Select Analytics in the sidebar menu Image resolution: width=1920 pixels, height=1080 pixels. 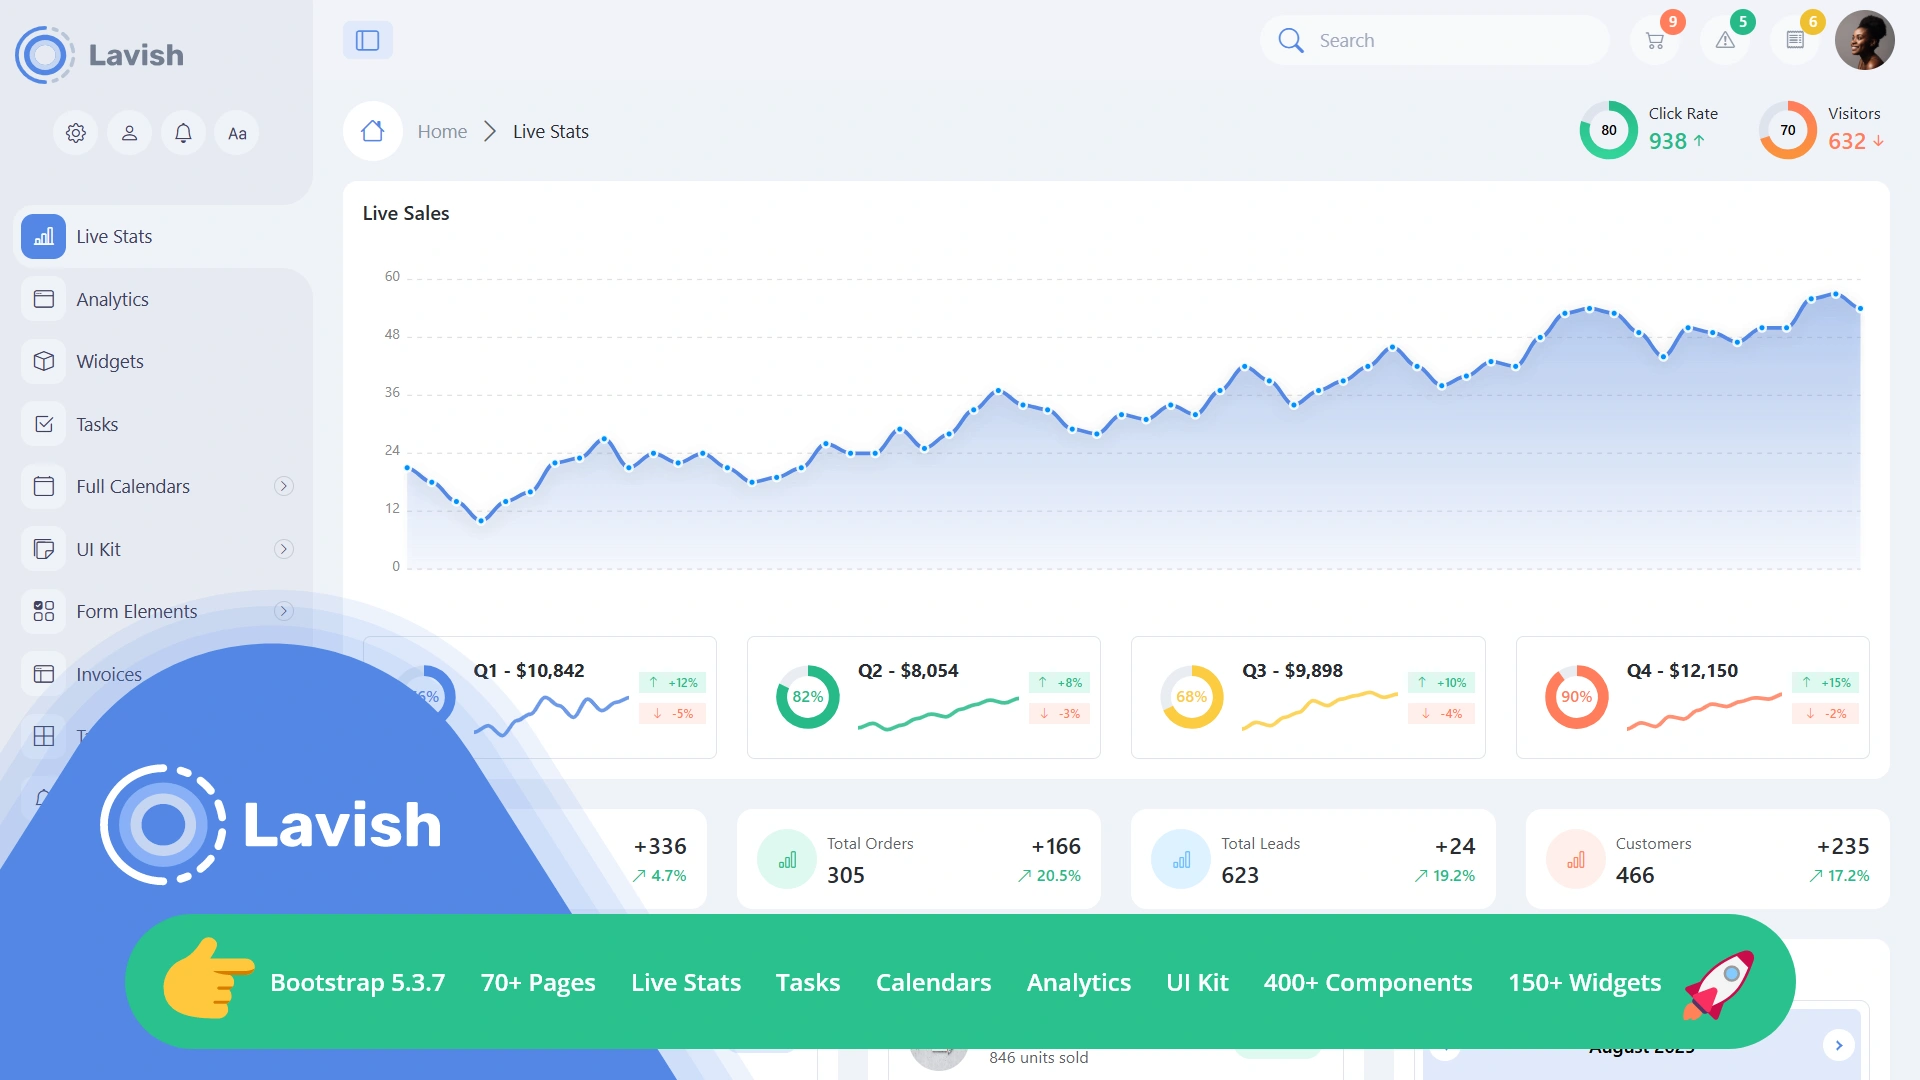coord(112,298)
